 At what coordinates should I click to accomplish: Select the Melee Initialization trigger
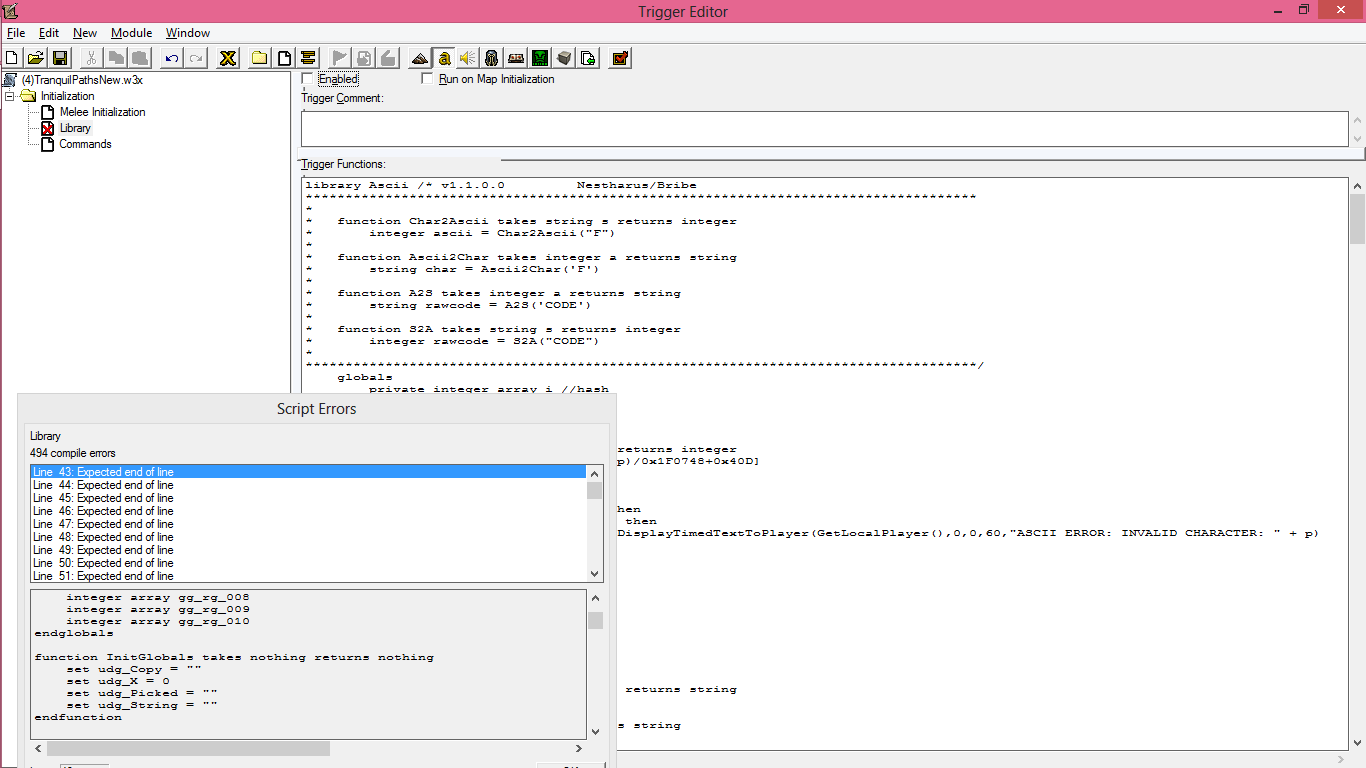102,112
